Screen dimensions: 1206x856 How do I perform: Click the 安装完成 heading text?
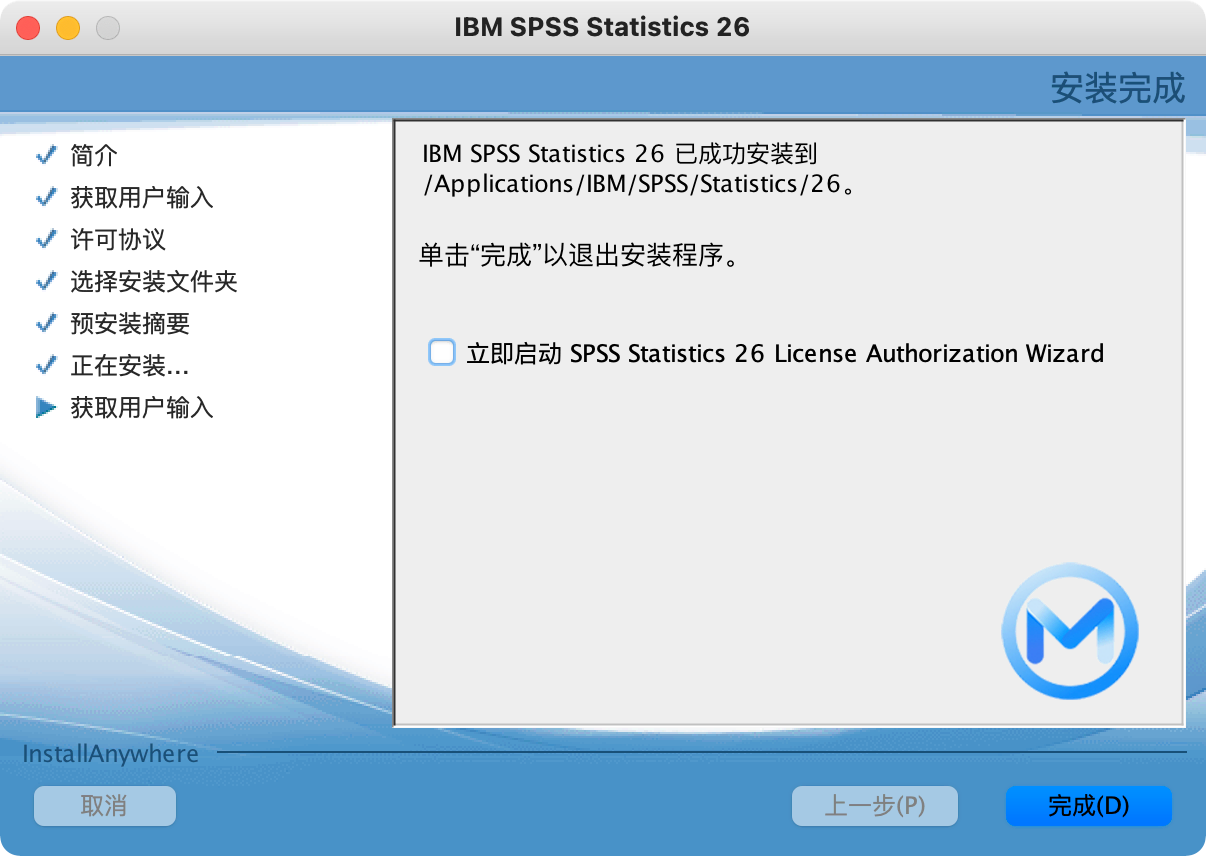pyautogui.click(x=1117, y=88)
